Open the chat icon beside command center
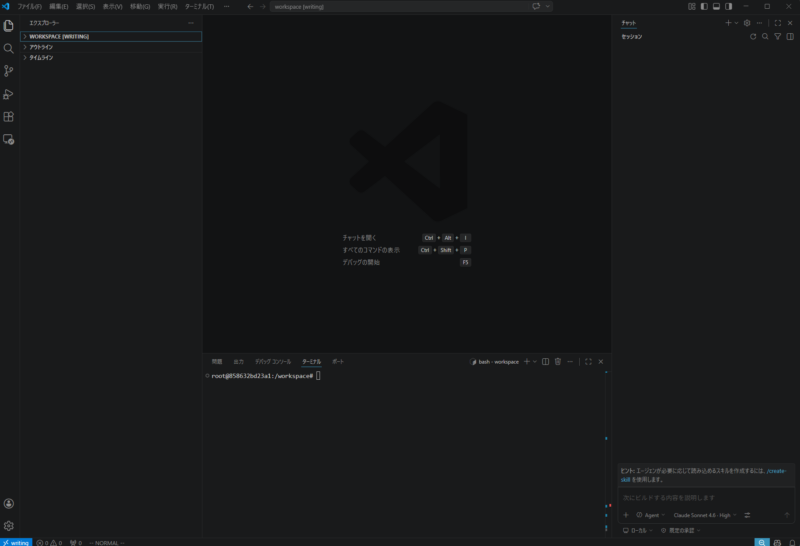This screenshot has width=800, height=546. [536, 7]
